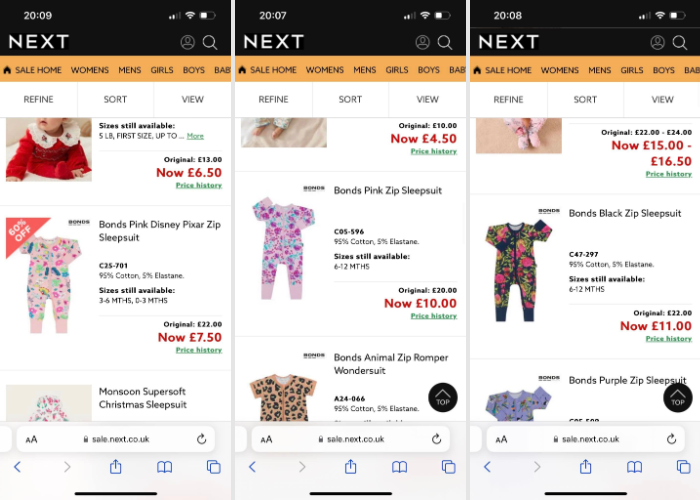Screen dimensions: 700x500
Task: Expand sizes with More link
Action: tap(195, 136)
